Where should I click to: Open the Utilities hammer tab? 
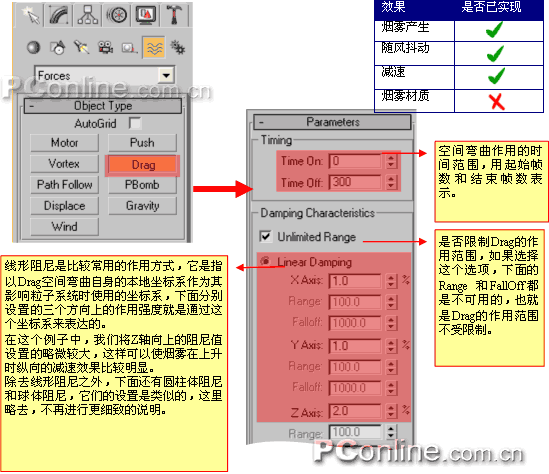[x=174, y=15]
